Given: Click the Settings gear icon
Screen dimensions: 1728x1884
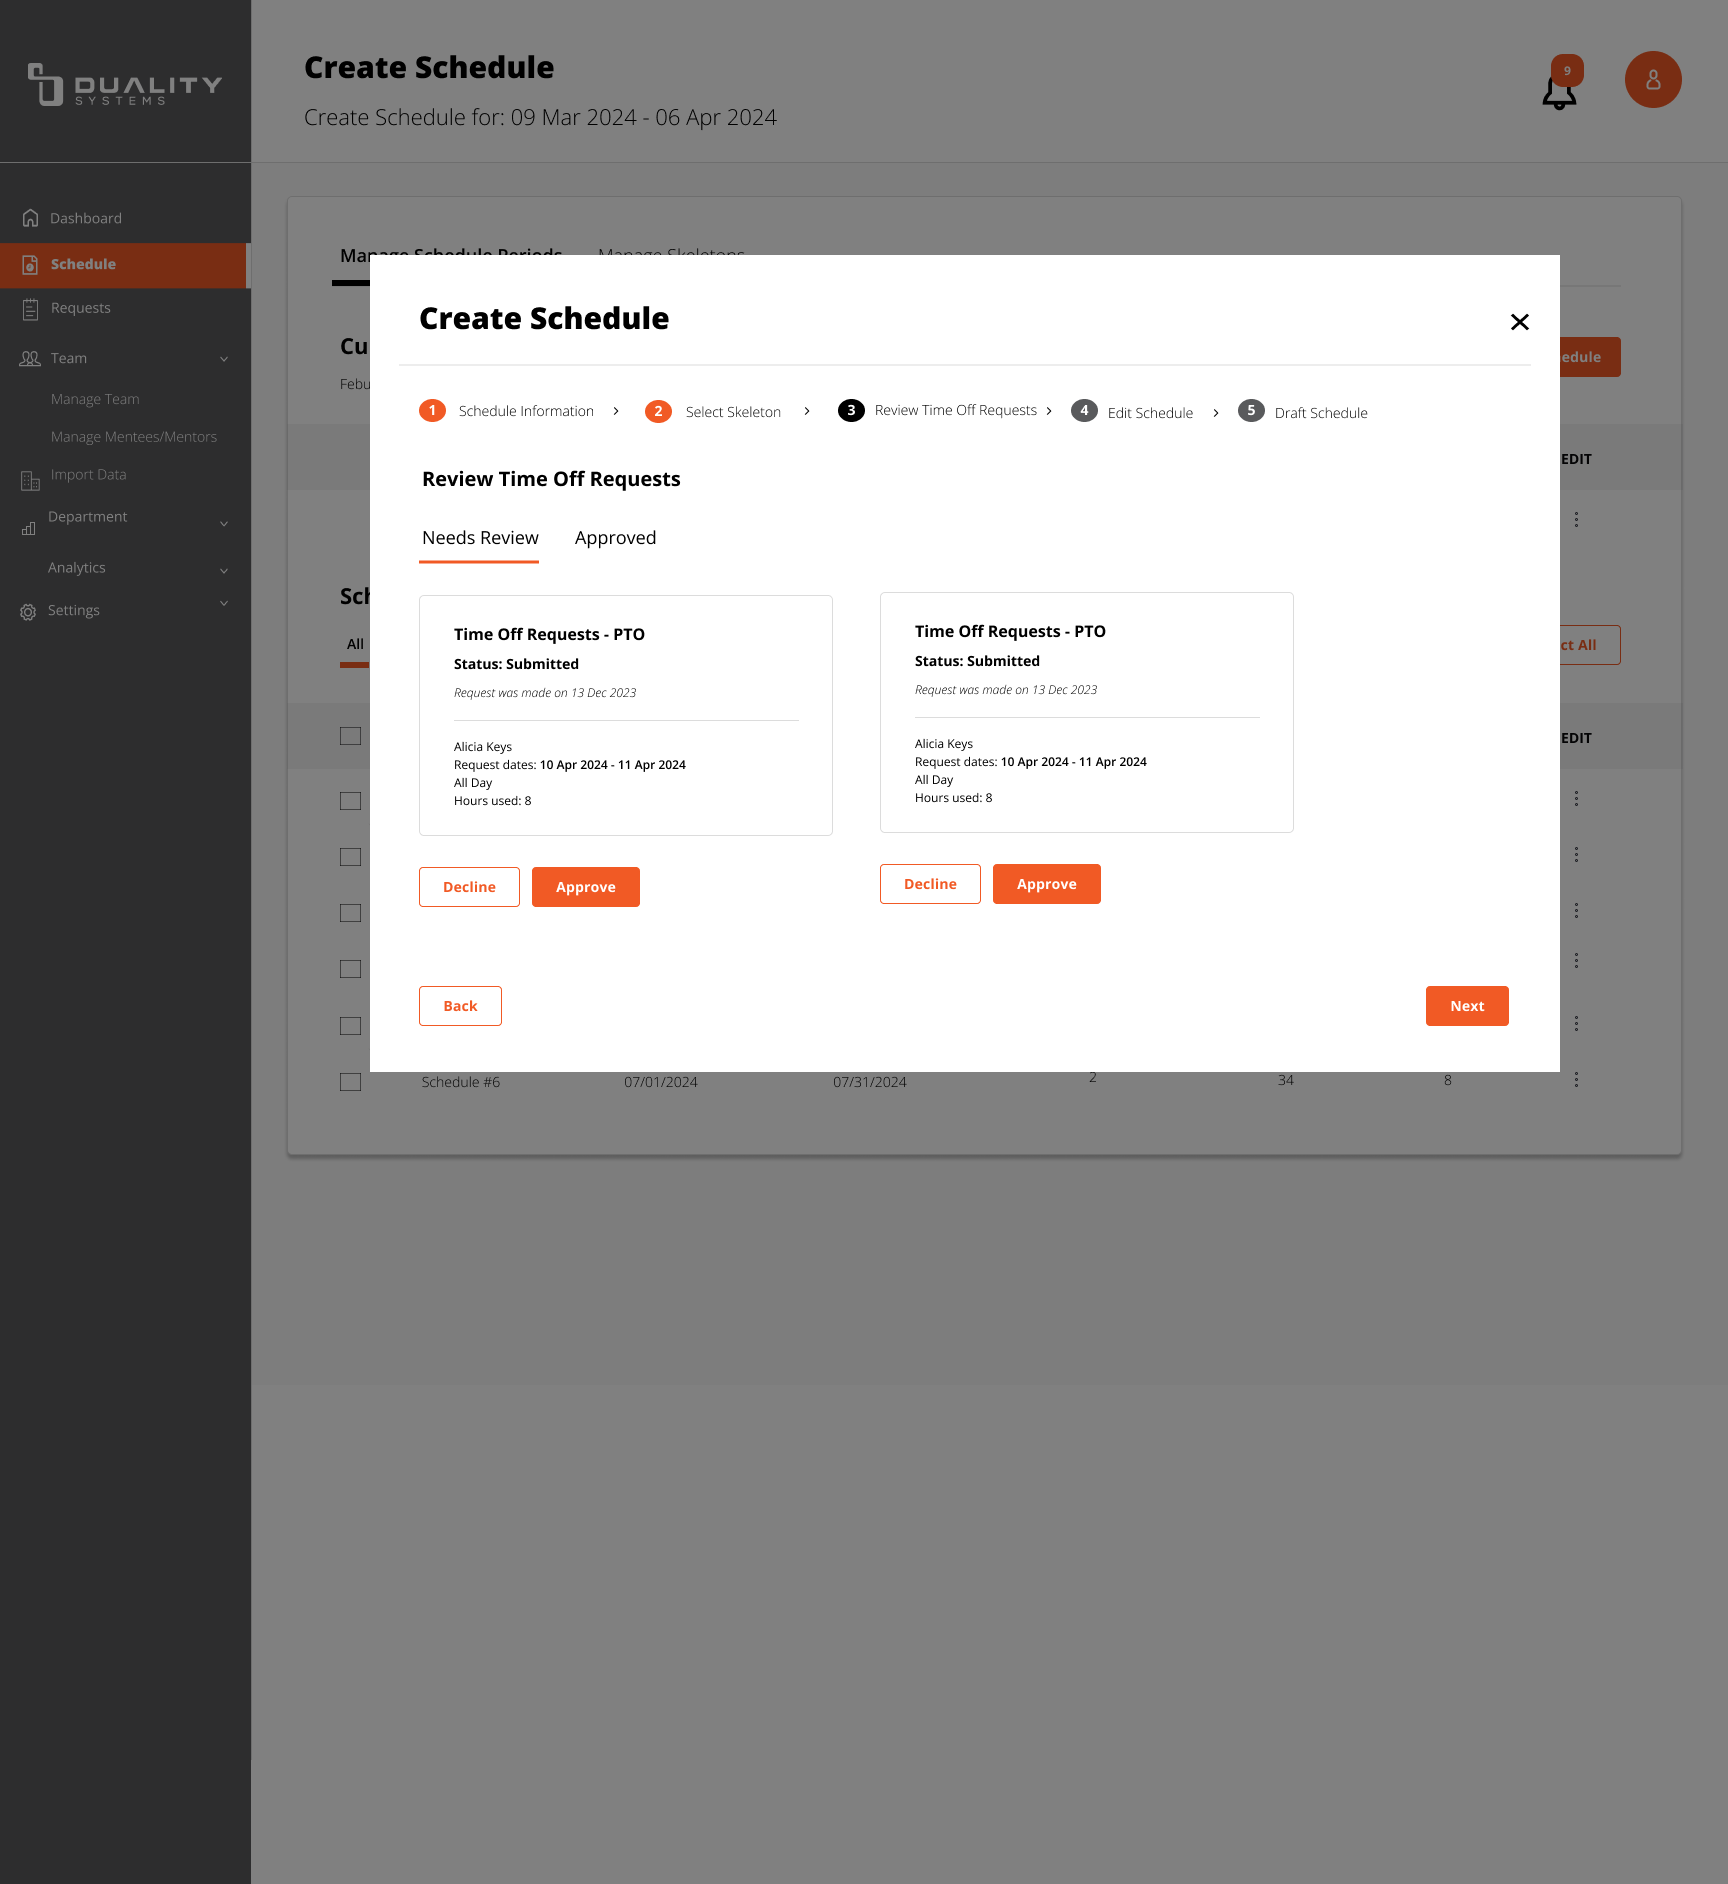Looking at the screenshot, I should tap(28, 612).
